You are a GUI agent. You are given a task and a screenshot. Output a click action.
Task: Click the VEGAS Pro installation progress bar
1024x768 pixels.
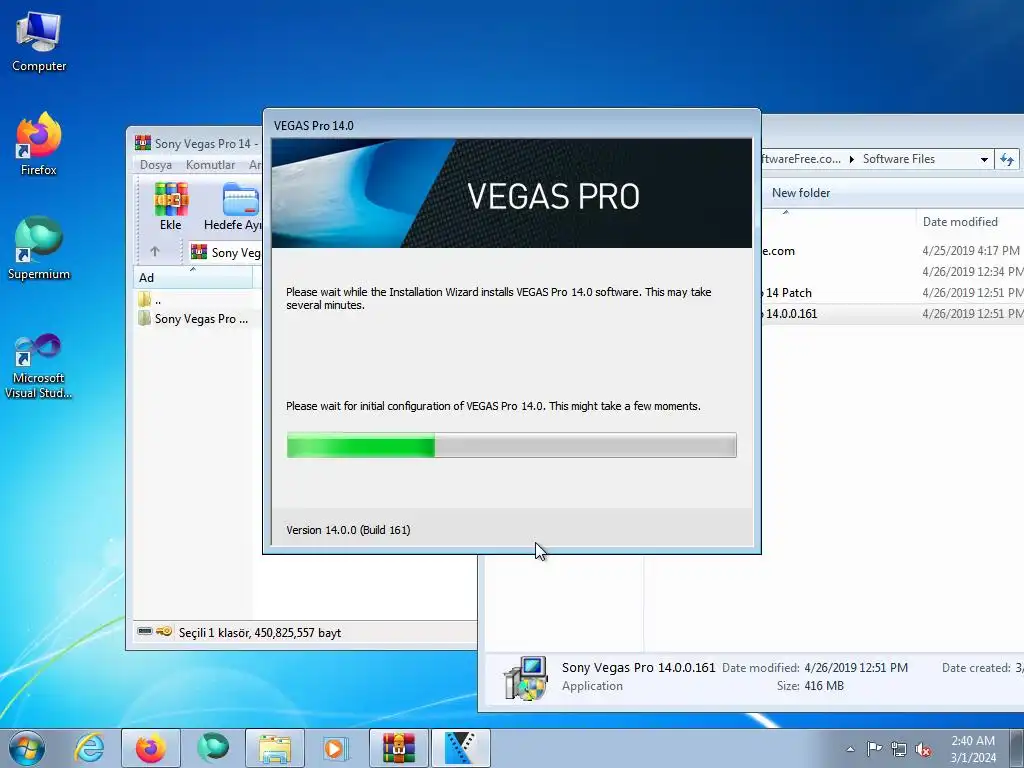pyautogui.click(x=511, y=445)
